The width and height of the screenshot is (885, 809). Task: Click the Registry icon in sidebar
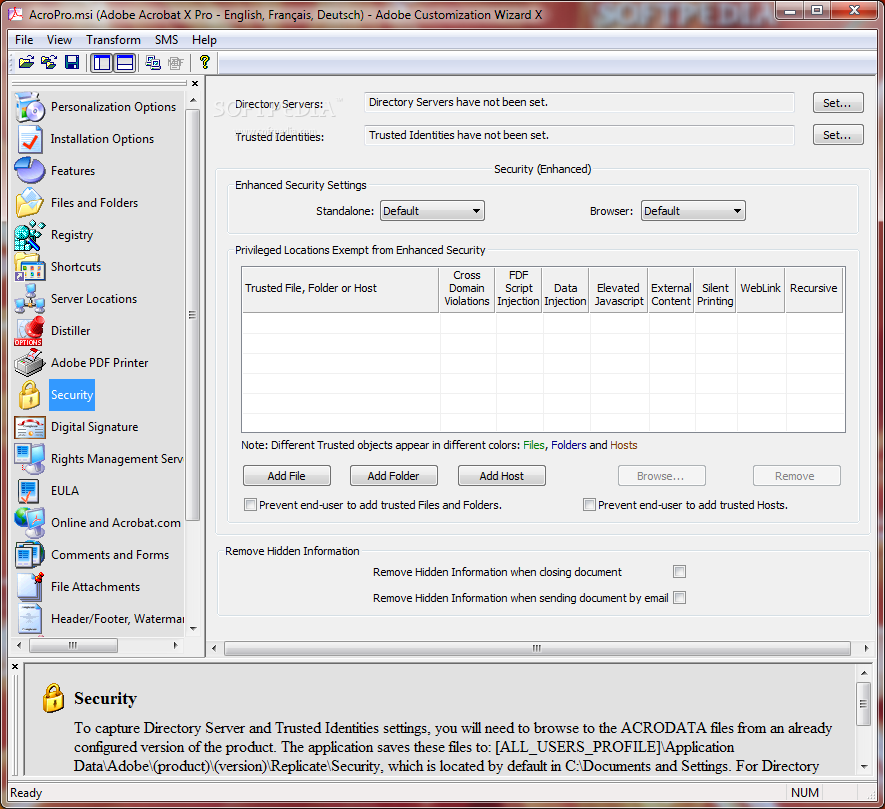(x=29, y=235)
